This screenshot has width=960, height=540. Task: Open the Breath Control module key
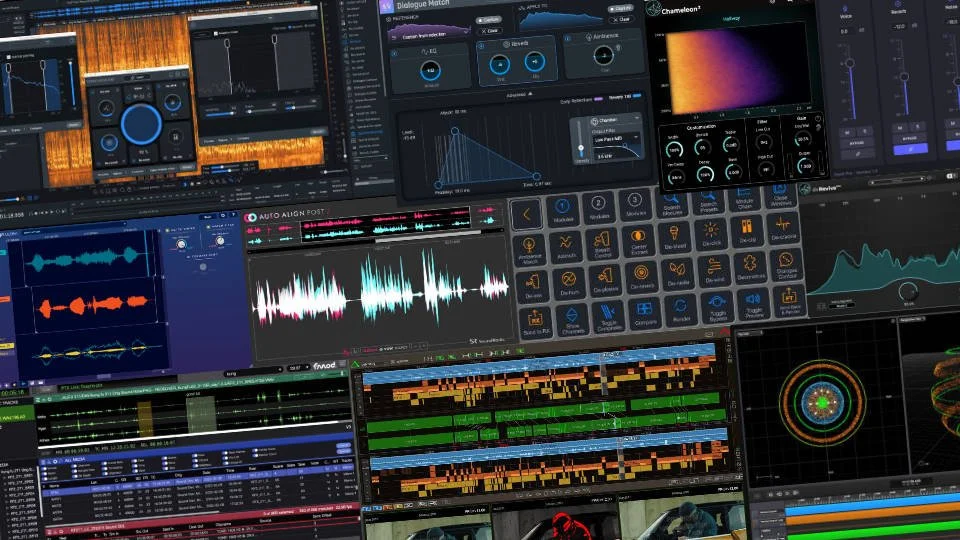[x=602, y=244]
